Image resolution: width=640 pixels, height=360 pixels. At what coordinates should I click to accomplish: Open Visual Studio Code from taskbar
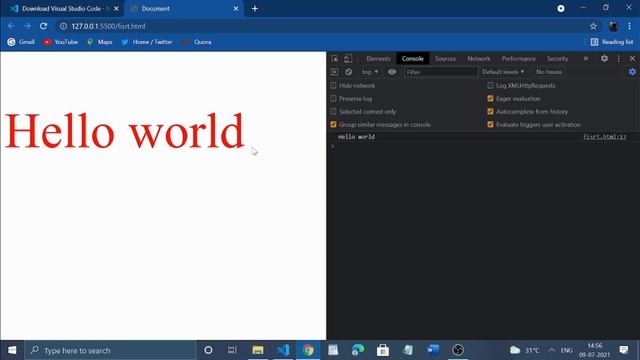coord(283,350)
